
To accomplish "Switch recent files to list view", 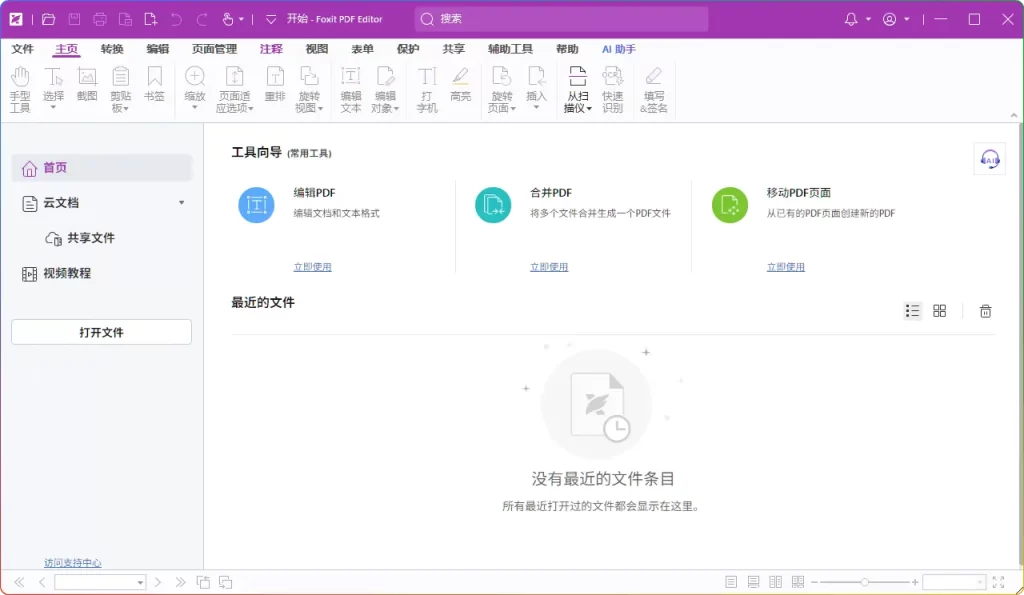I will 912,311.
